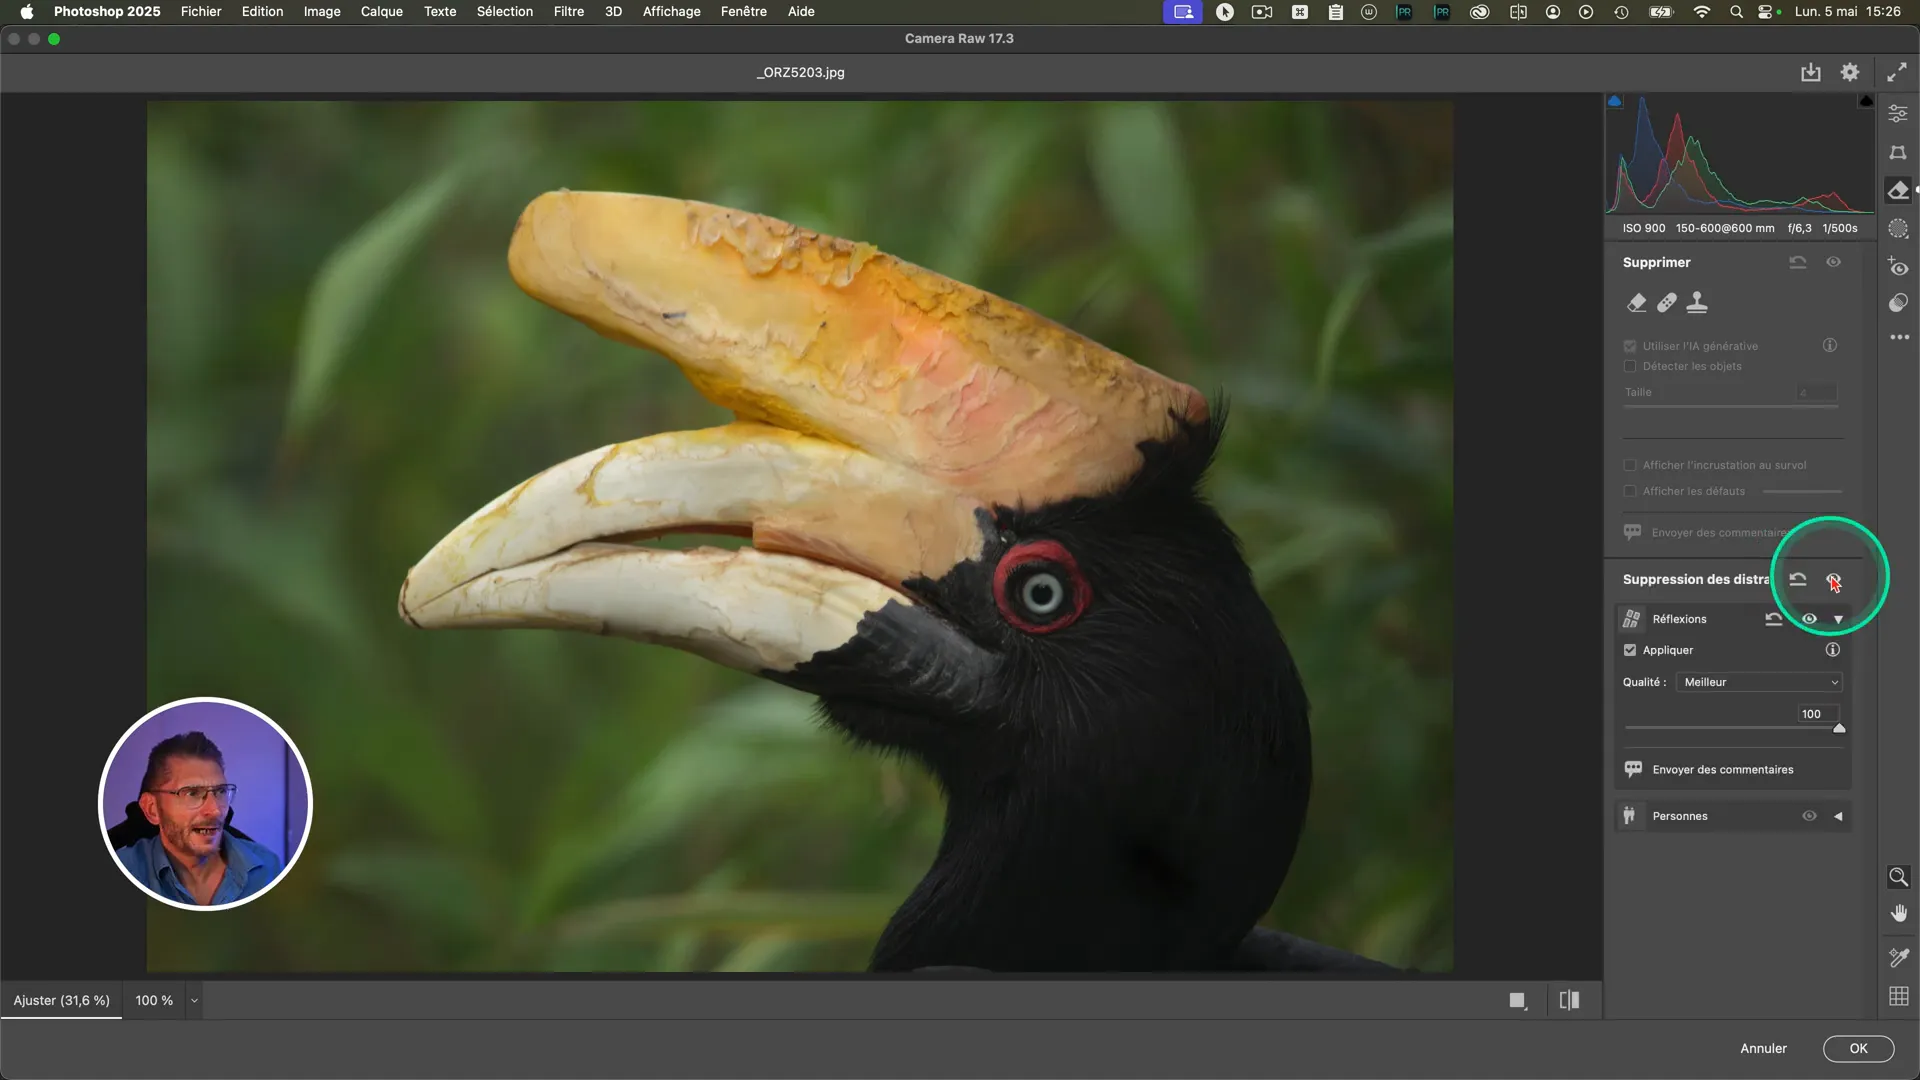Select 100 % zoom option
1920x1080 pixels.
pyautogui.click(x=154, y=1001)
